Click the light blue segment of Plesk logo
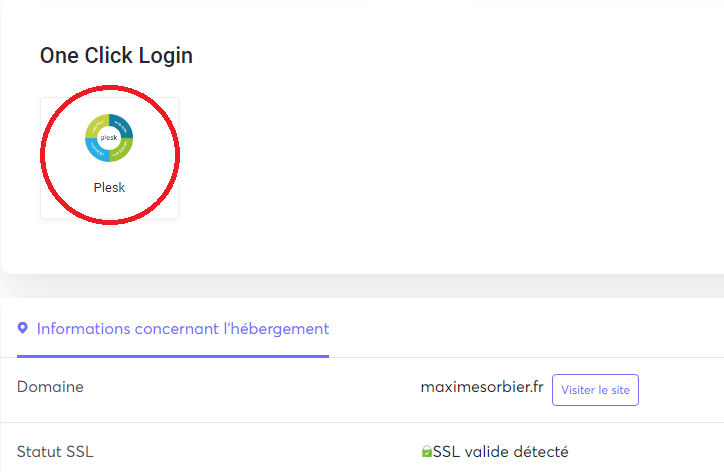Image resolution: width=724 pixels, height=472 pixels. (95, 151)
